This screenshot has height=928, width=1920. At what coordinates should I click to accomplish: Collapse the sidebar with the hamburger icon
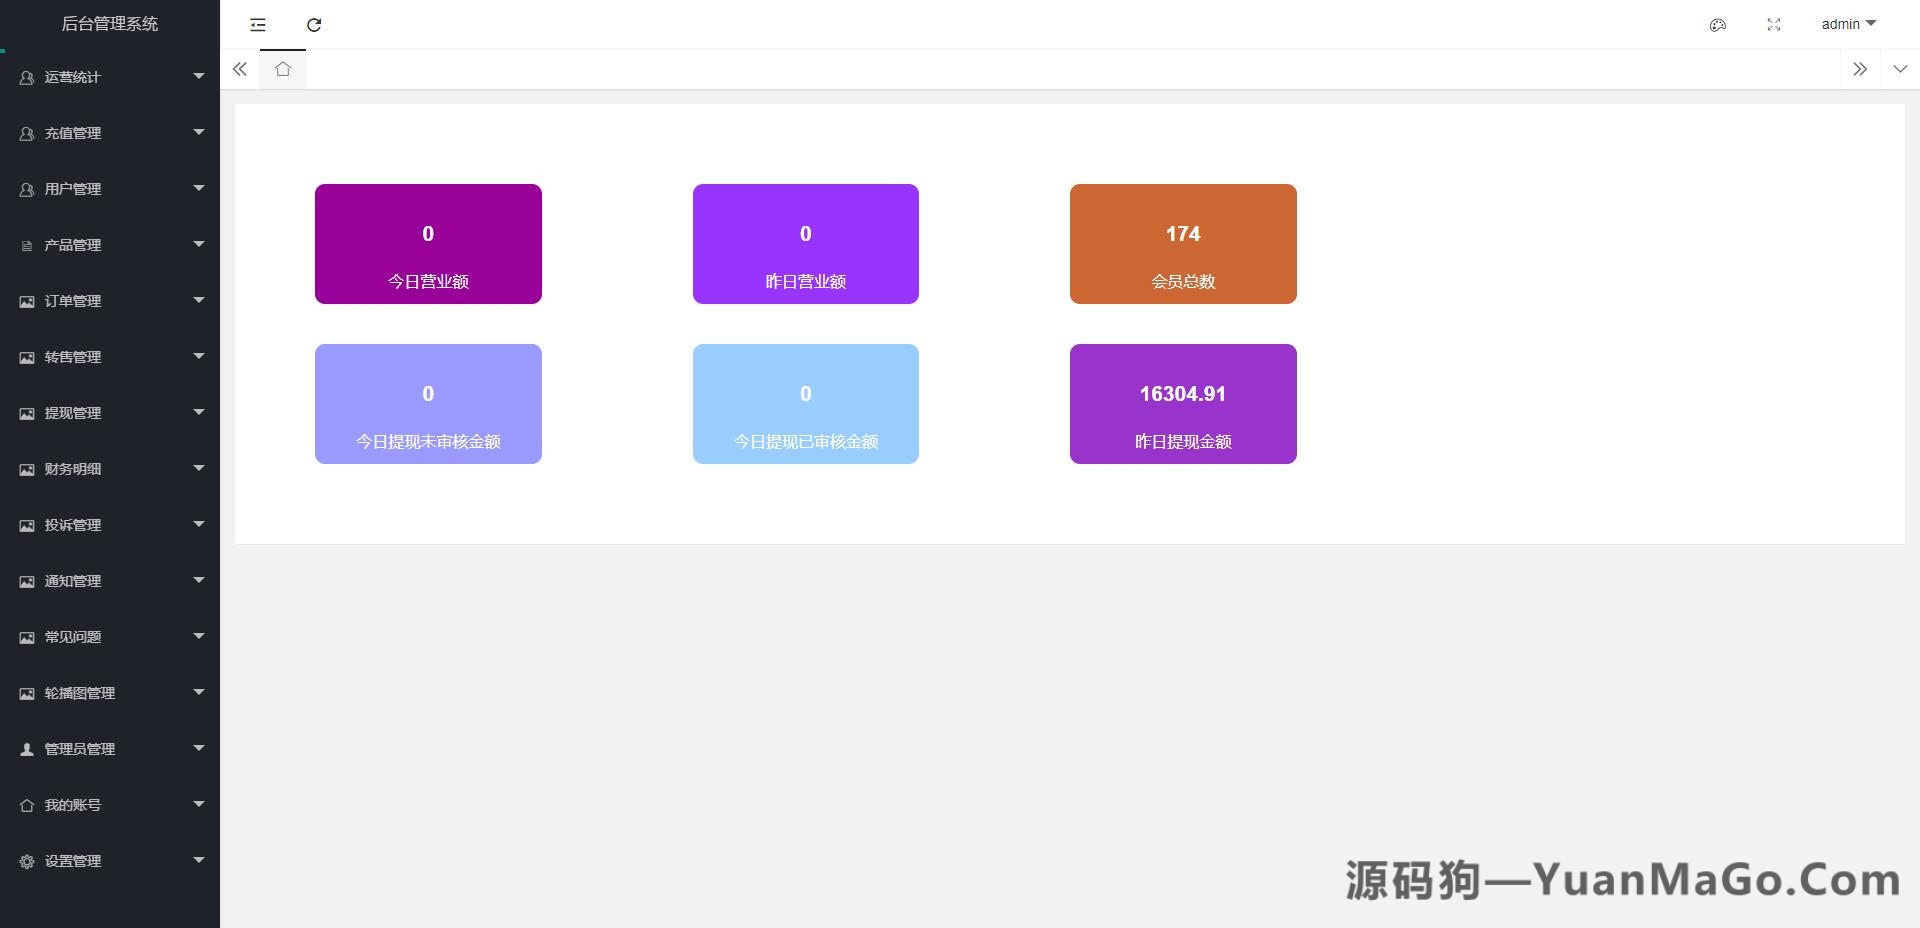(257, 24)
